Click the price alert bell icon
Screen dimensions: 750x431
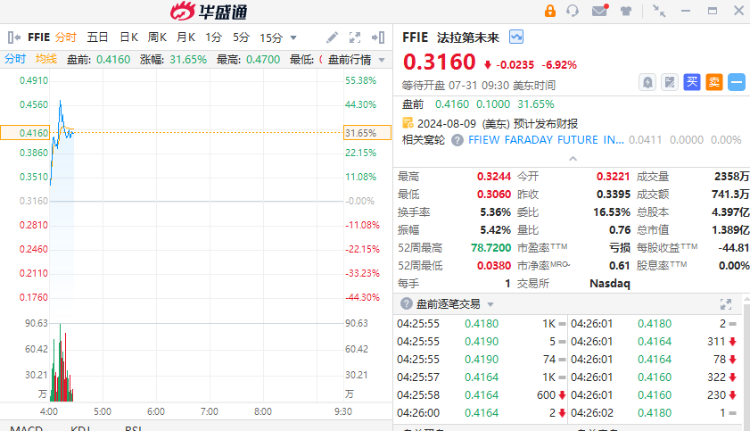click(648, 82)
